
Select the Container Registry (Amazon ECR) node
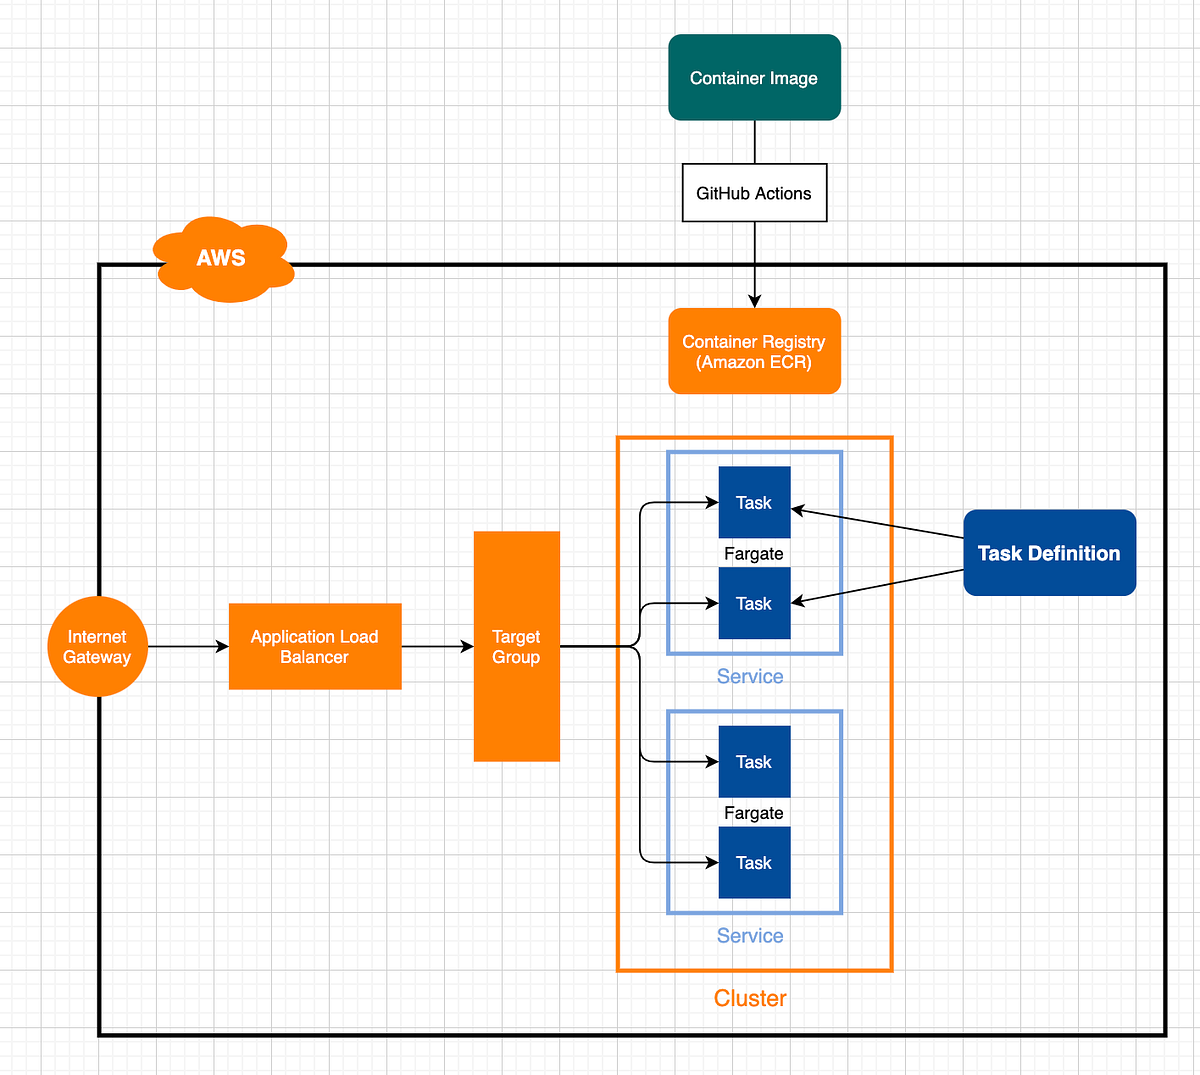754,351
